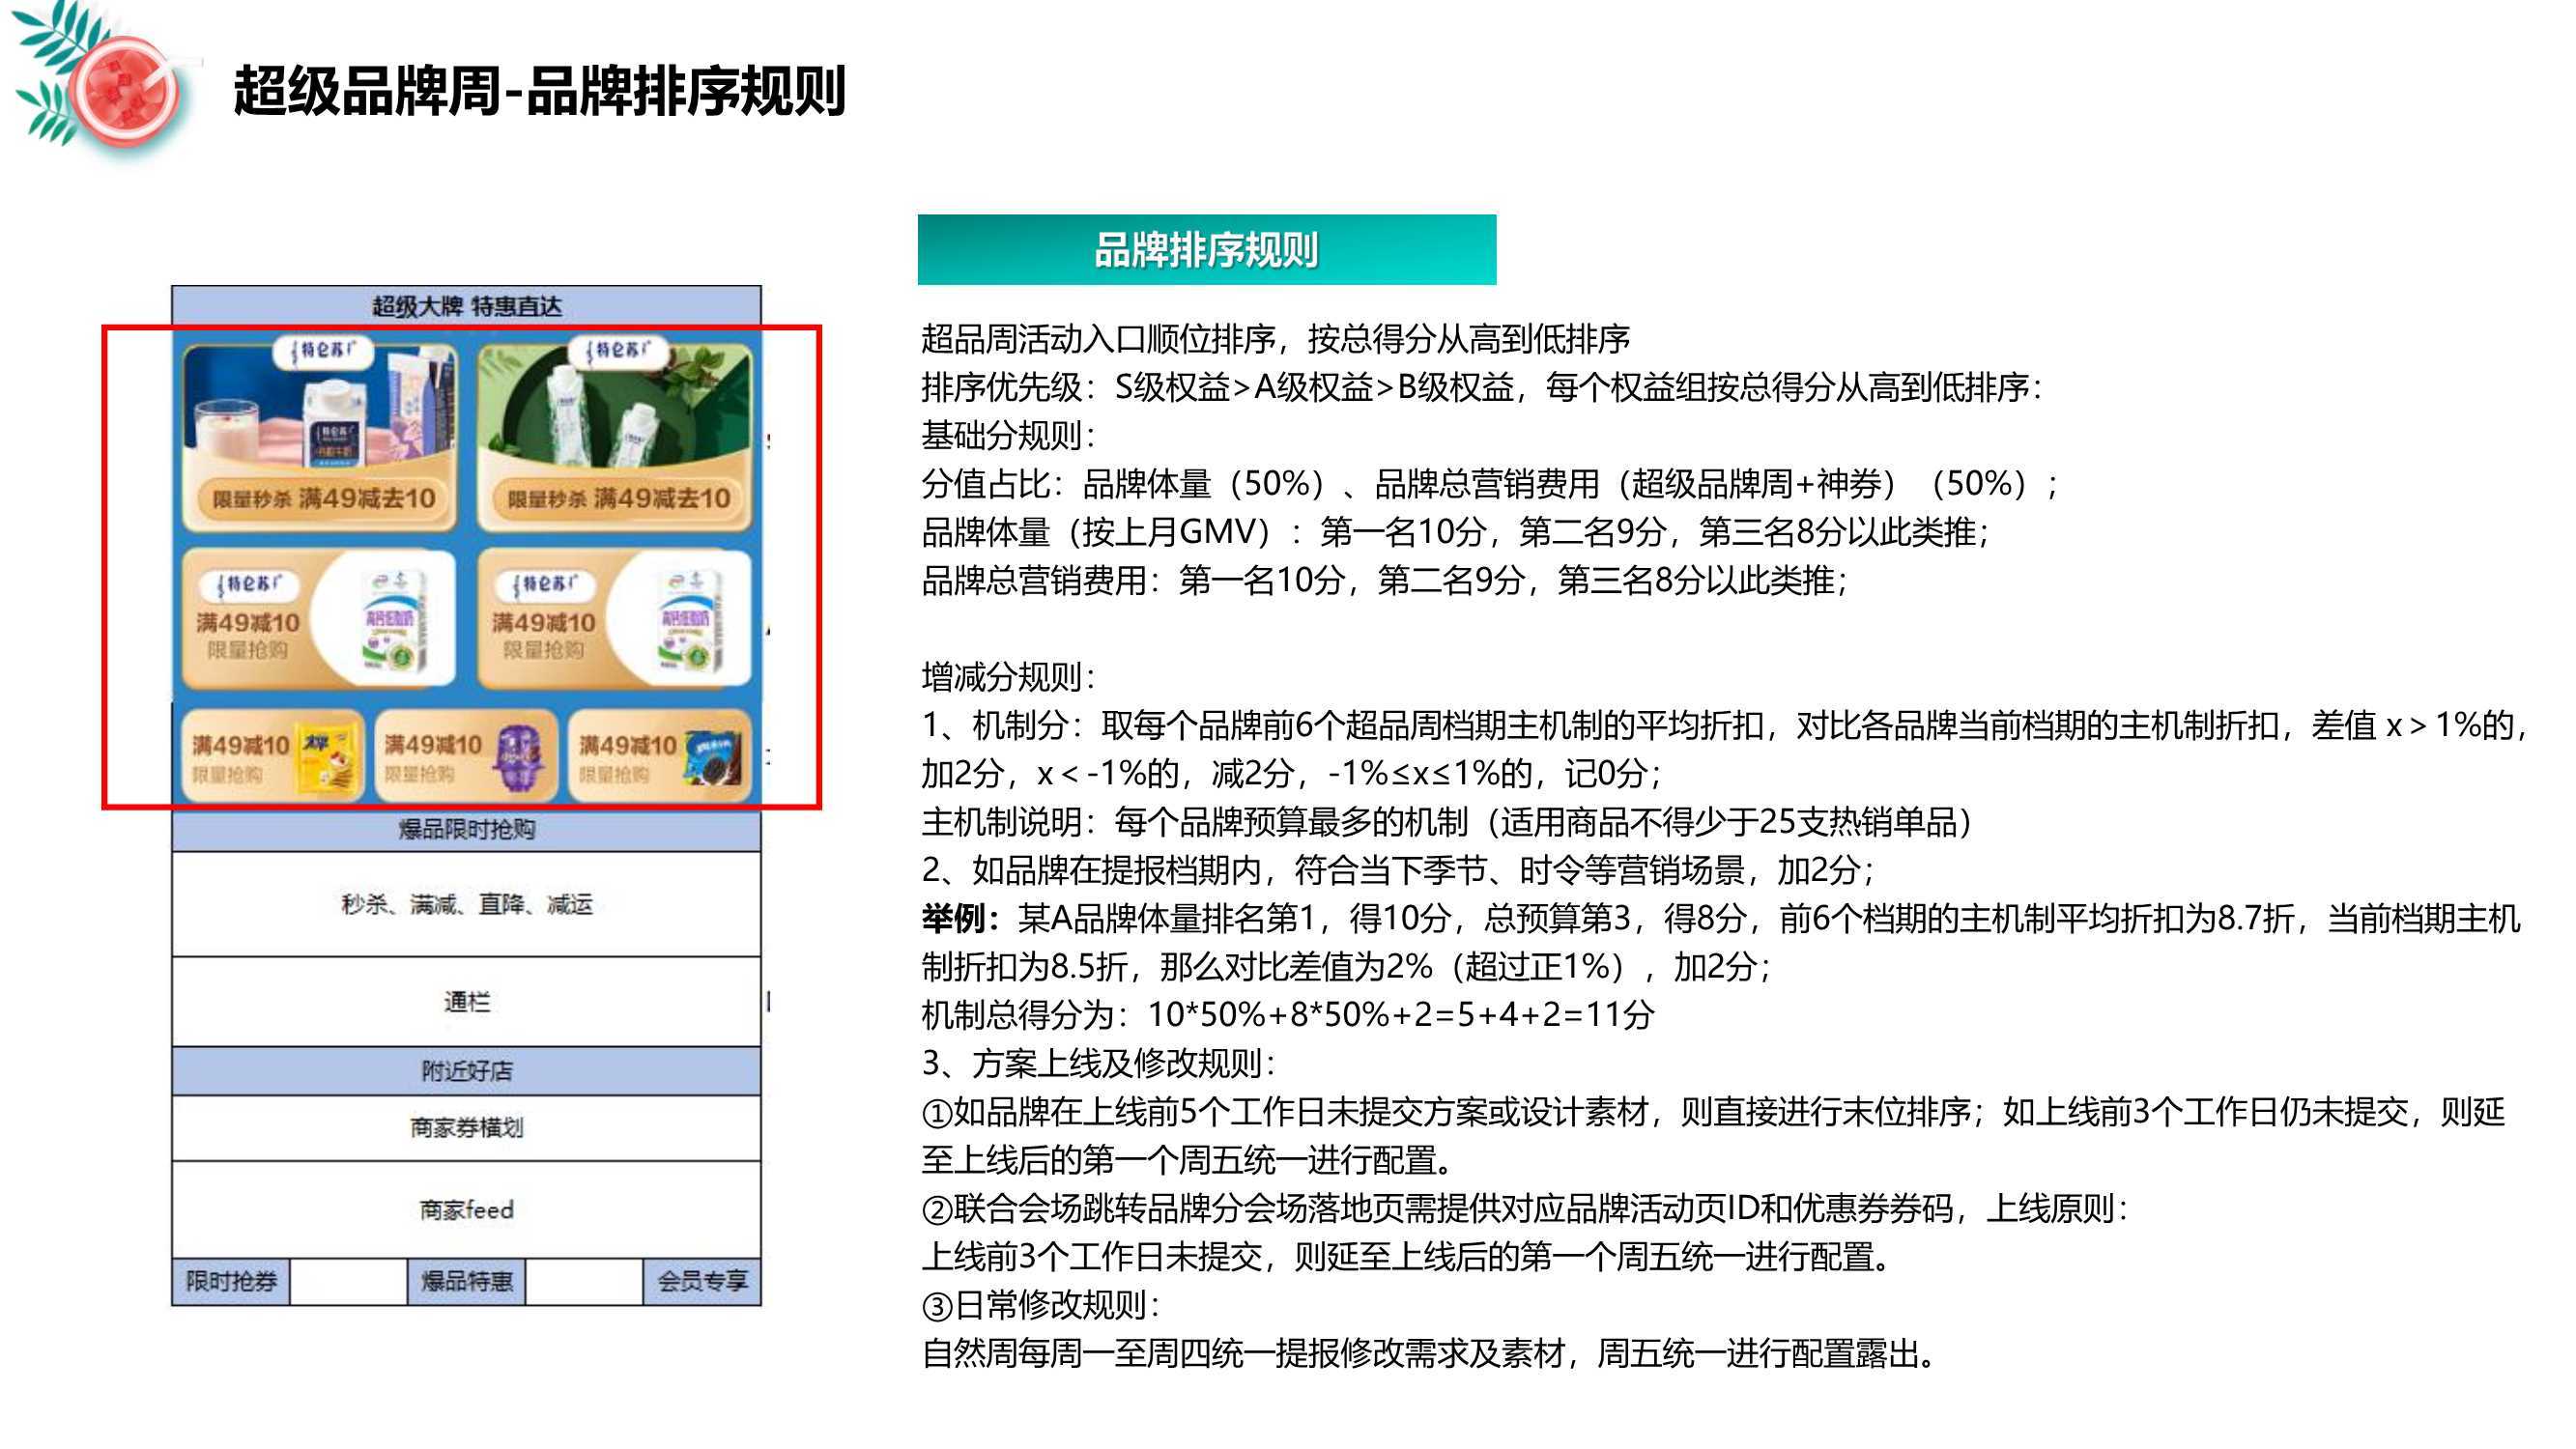Open the blue-background 特仑苏 milk seckill card
This screenshot has width=2576, height=1449.
(319, 437)
